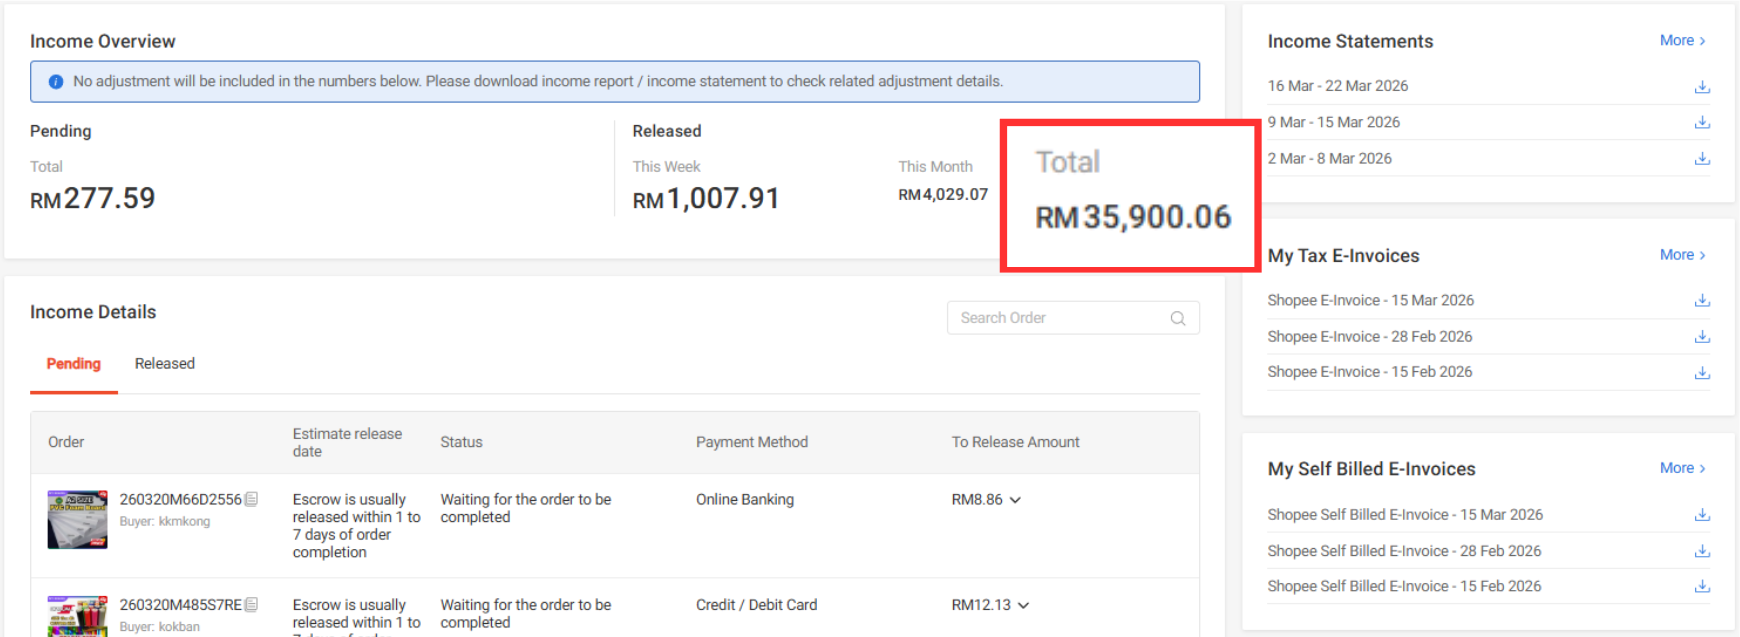Screen dimensions: 1740x637
Task: Click Shopee E-Invoice - 15 Feb 2026 text
Action: pos(1370,372)
